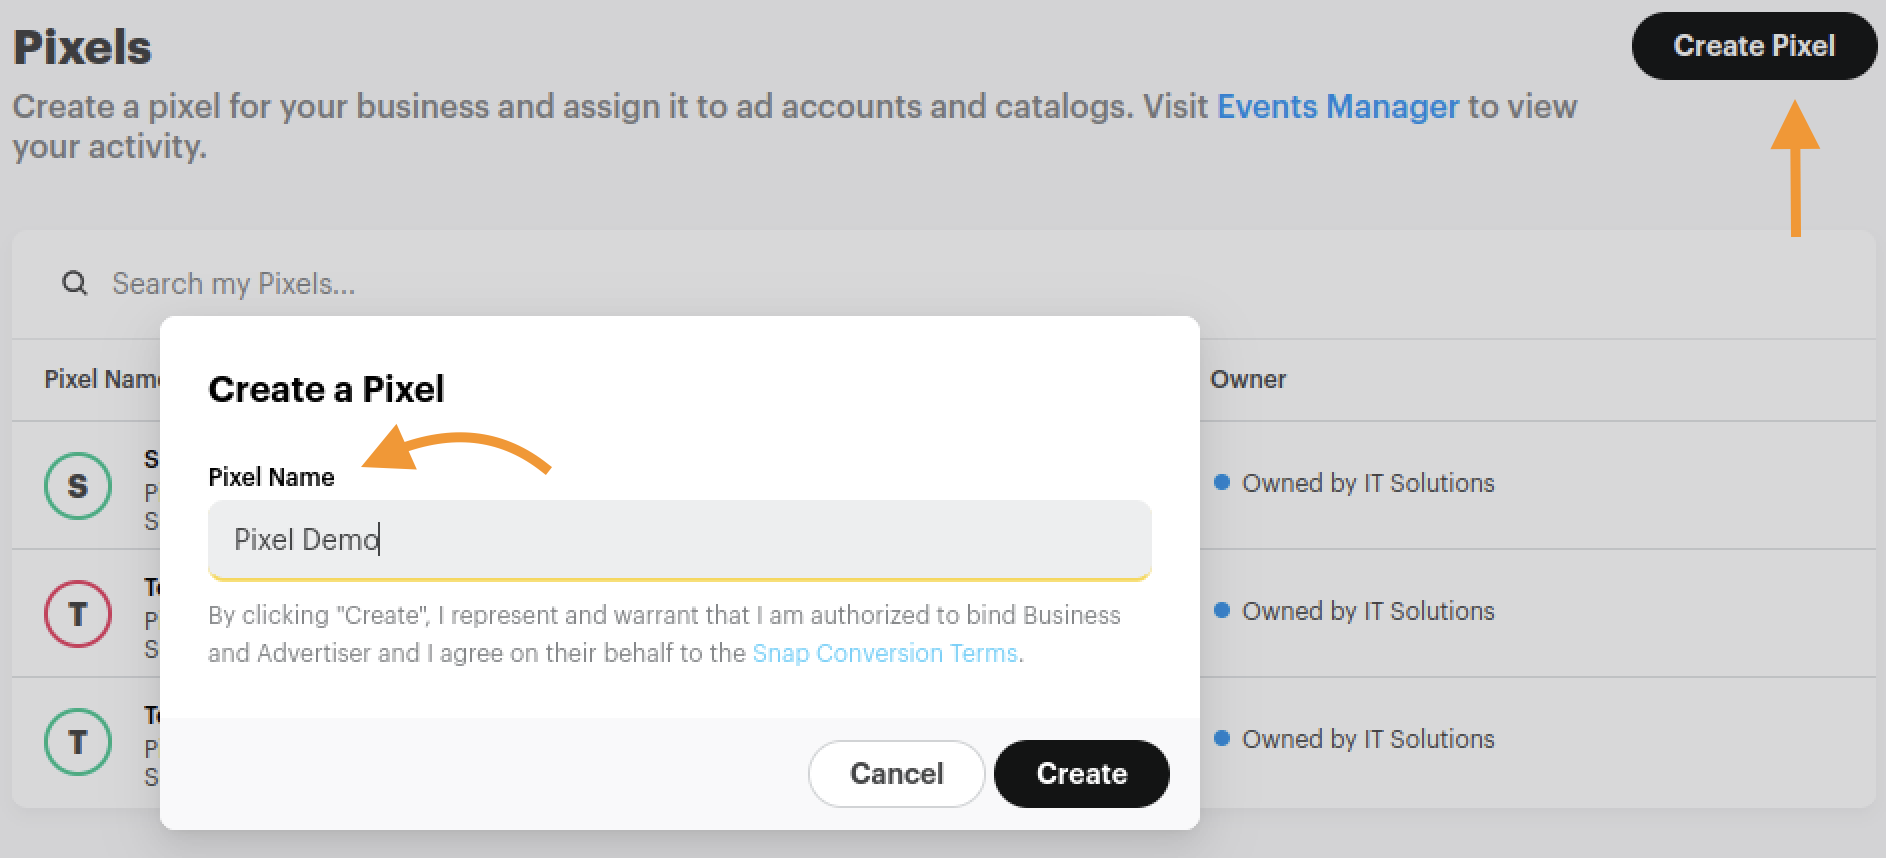
Task: Click the Pixels page heading
Action: click(x=82, y=47)
